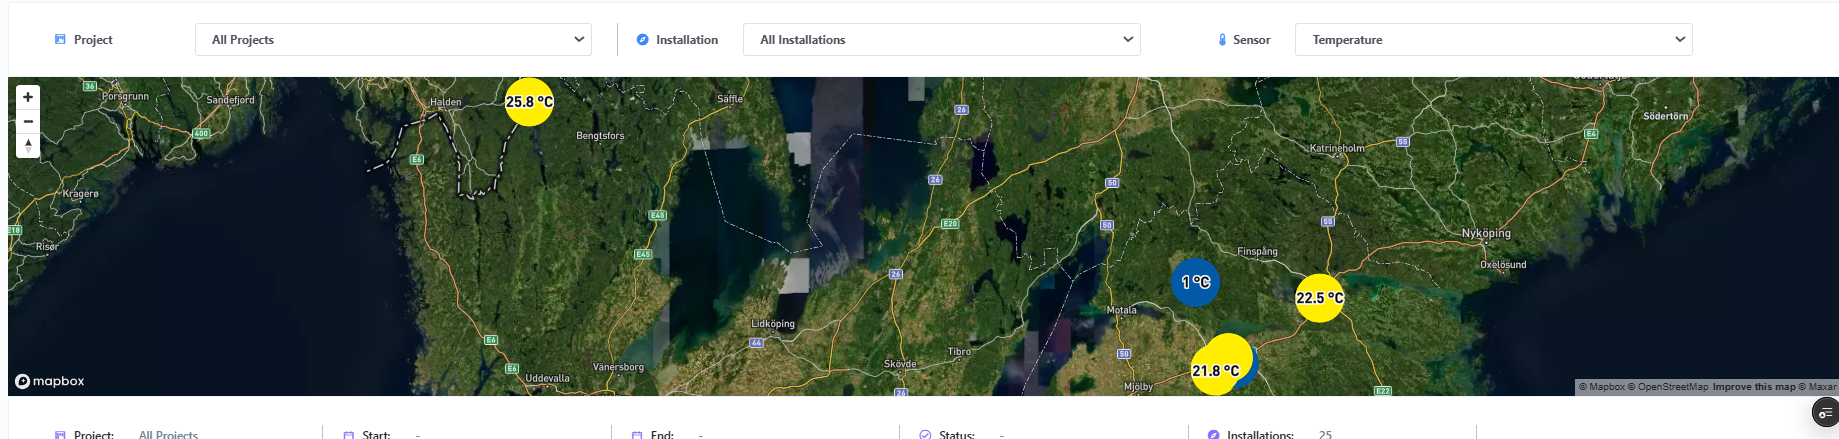Open the Mapbox logo link

click(50, 381)
